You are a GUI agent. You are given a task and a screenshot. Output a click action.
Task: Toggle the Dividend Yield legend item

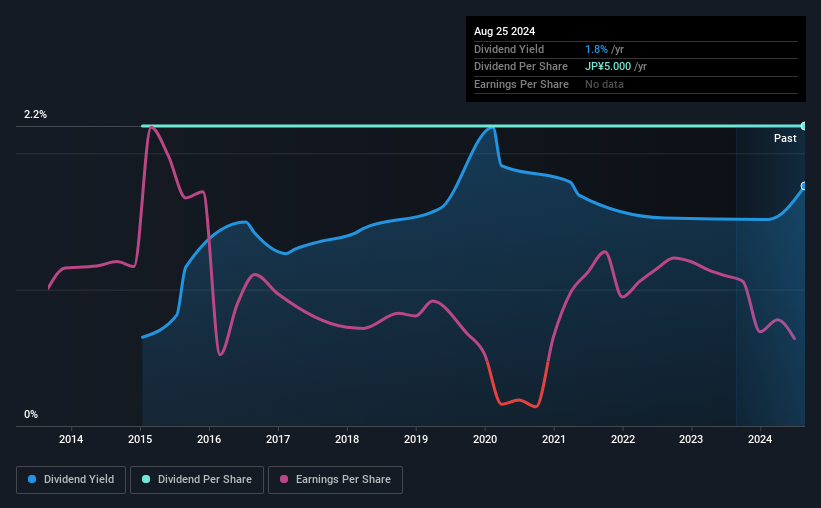coord(71,480)
